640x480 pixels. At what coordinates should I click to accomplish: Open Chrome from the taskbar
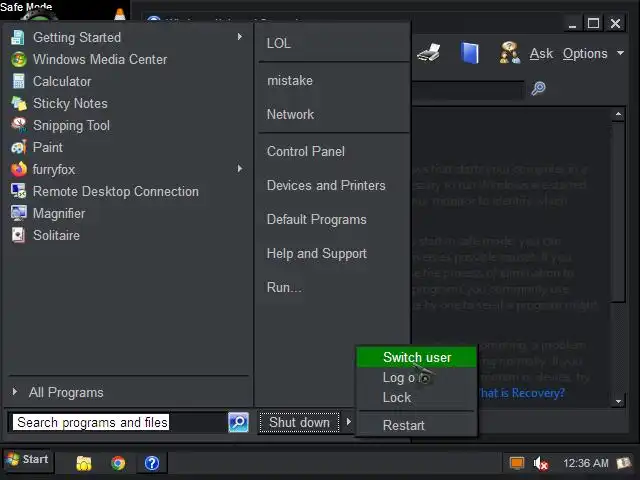(x=118, y=463)
